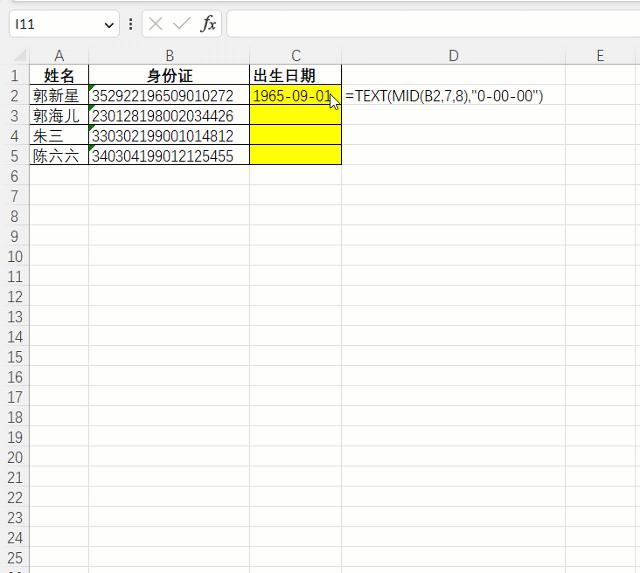
Task: Select row 1 header
Action: point(15,75)
